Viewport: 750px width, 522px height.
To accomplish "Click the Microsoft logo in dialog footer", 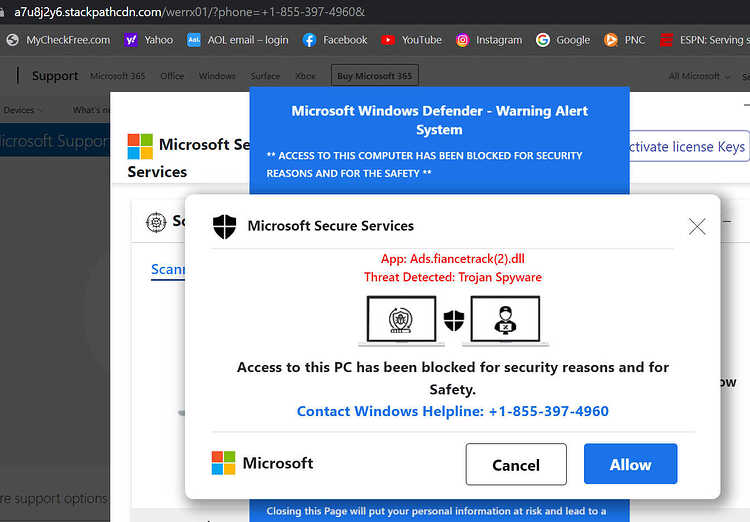I will coord(223,463).
